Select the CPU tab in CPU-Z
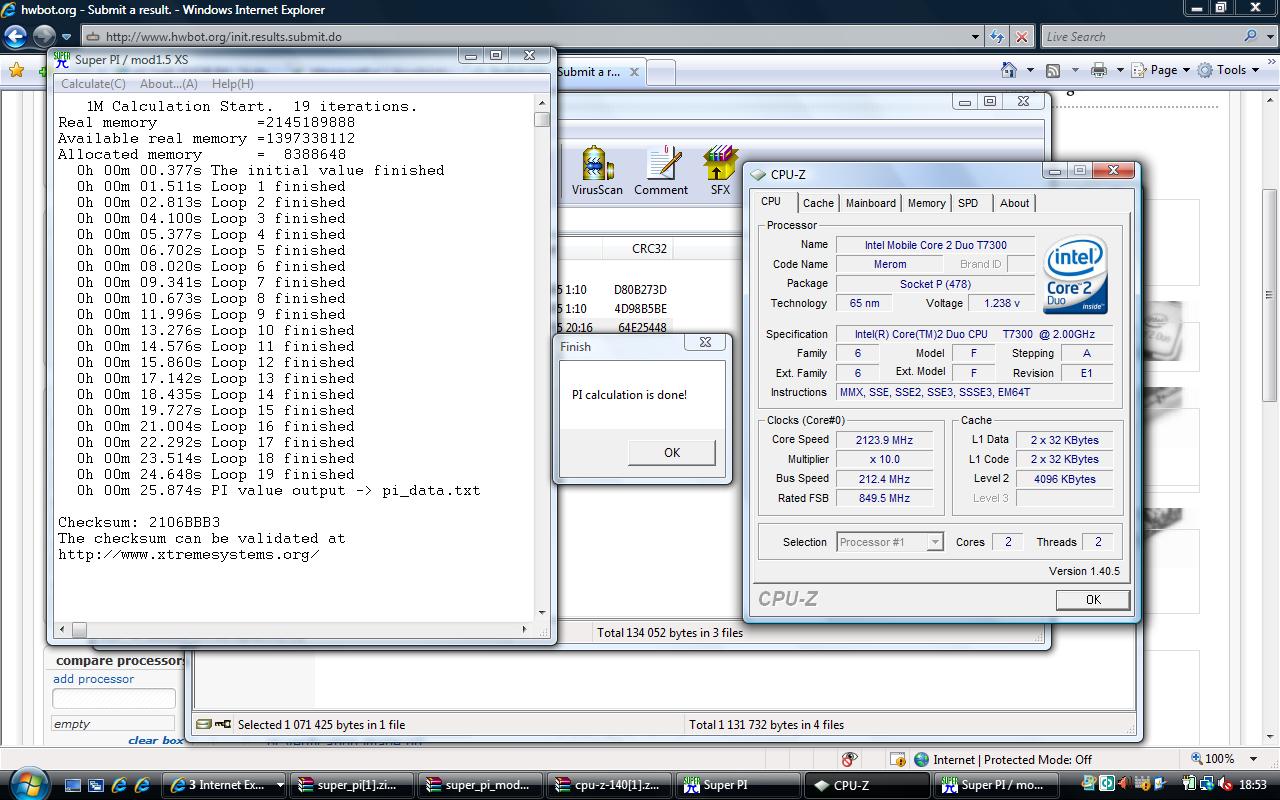Image resolution: width=1280 pixels, height=800 pixels. pos(771,202)
